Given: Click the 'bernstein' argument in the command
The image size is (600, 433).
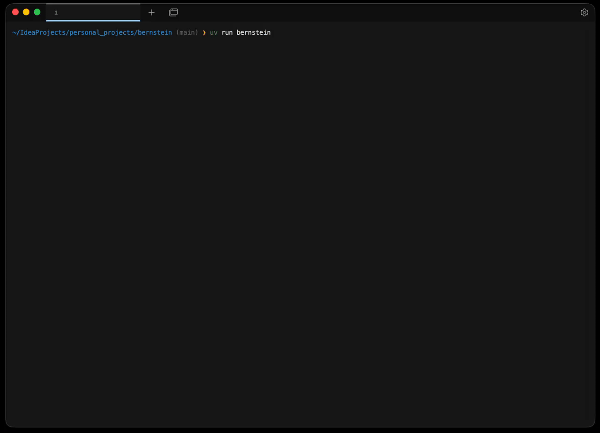Looking at the screenshot, I should [253, 33].
